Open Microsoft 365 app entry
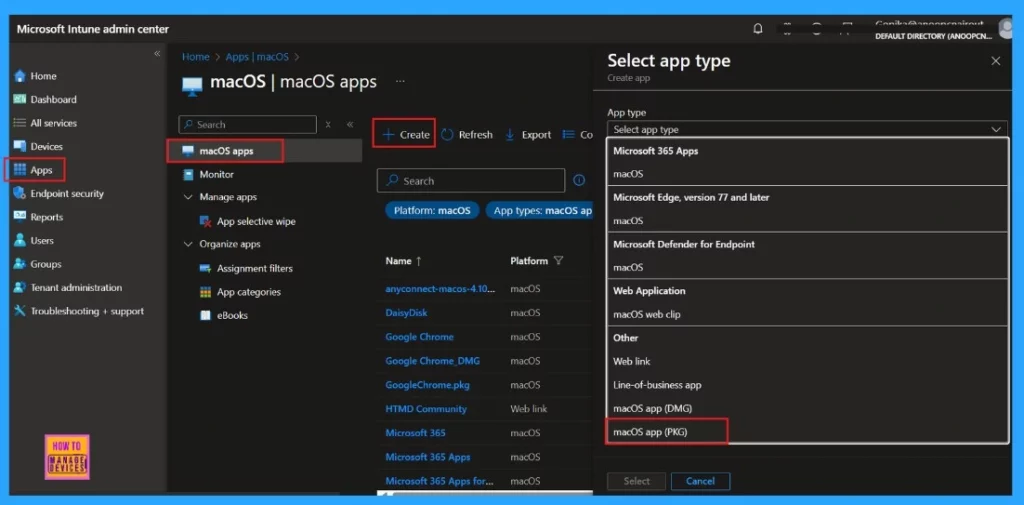Viewport: 1024px width, 505px height. pyautogui.click(x=415, y=432)
